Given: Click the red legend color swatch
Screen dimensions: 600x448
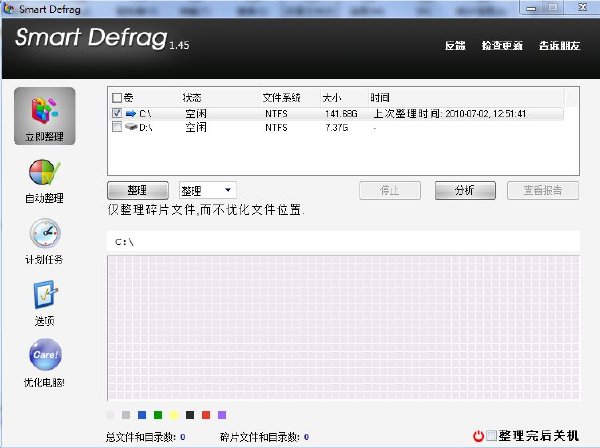Looking at the screenshot, I should tap(206, 415).
